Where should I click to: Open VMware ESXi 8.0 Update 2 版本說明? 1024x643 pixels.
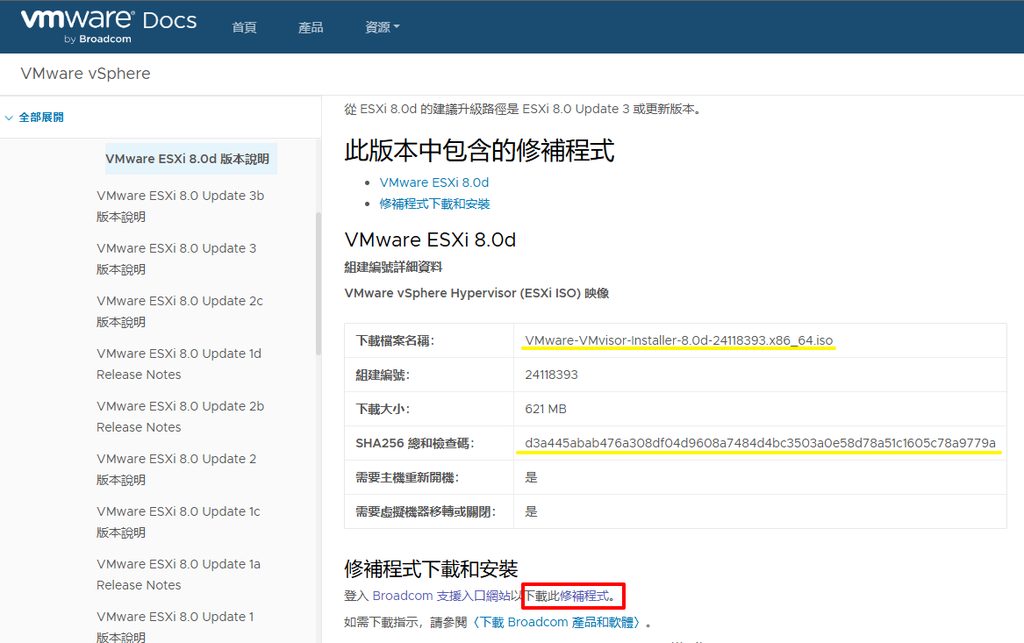tap(176, 469)
